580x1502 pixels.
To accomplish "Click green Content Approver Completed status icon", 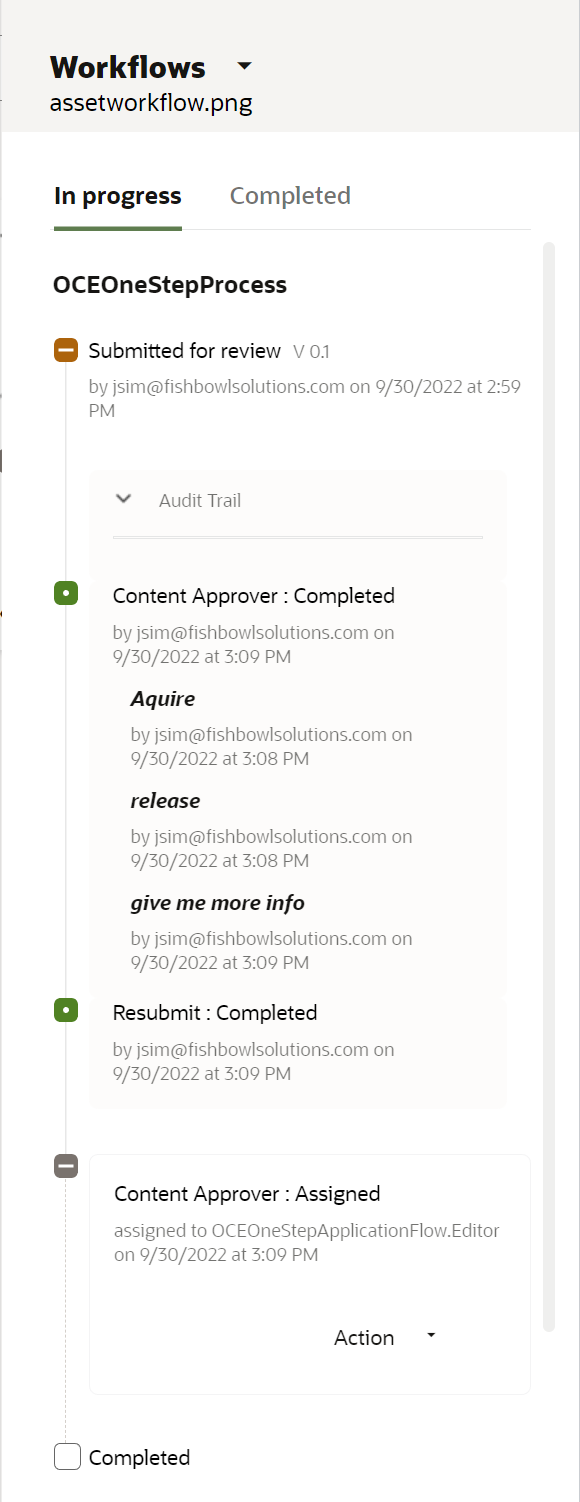I will pos(66,594).
